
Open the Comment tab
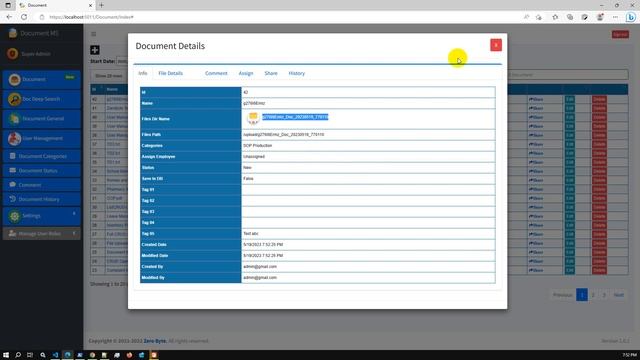click(216, 73)
